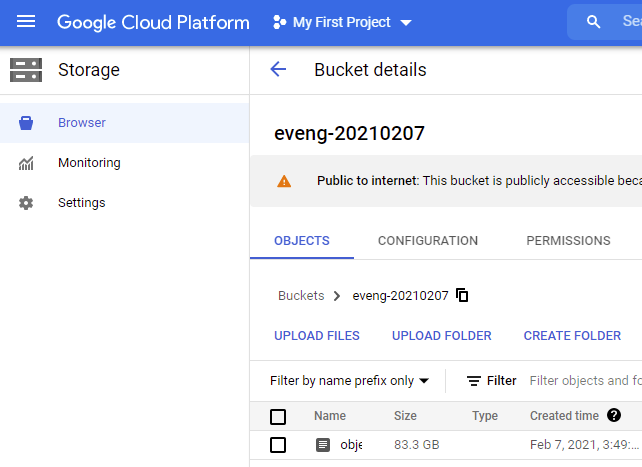The height and width of the screenshot is (467, 642).
Task: Go back using the arrow beside Bucket details
Action: pos(278,69)
